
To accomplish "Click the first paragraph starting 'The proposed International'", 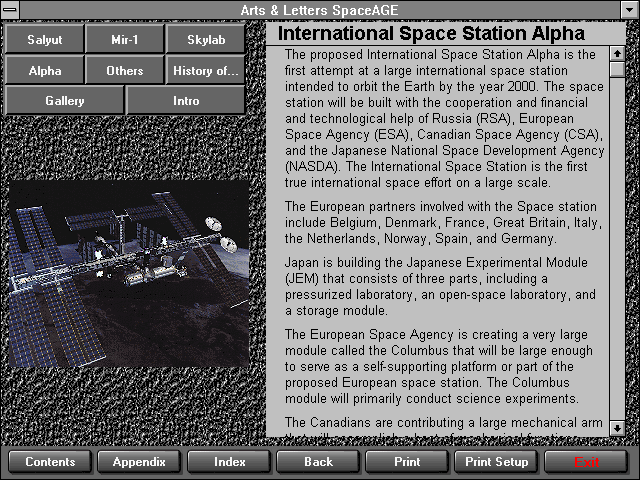I will point(444,118).
